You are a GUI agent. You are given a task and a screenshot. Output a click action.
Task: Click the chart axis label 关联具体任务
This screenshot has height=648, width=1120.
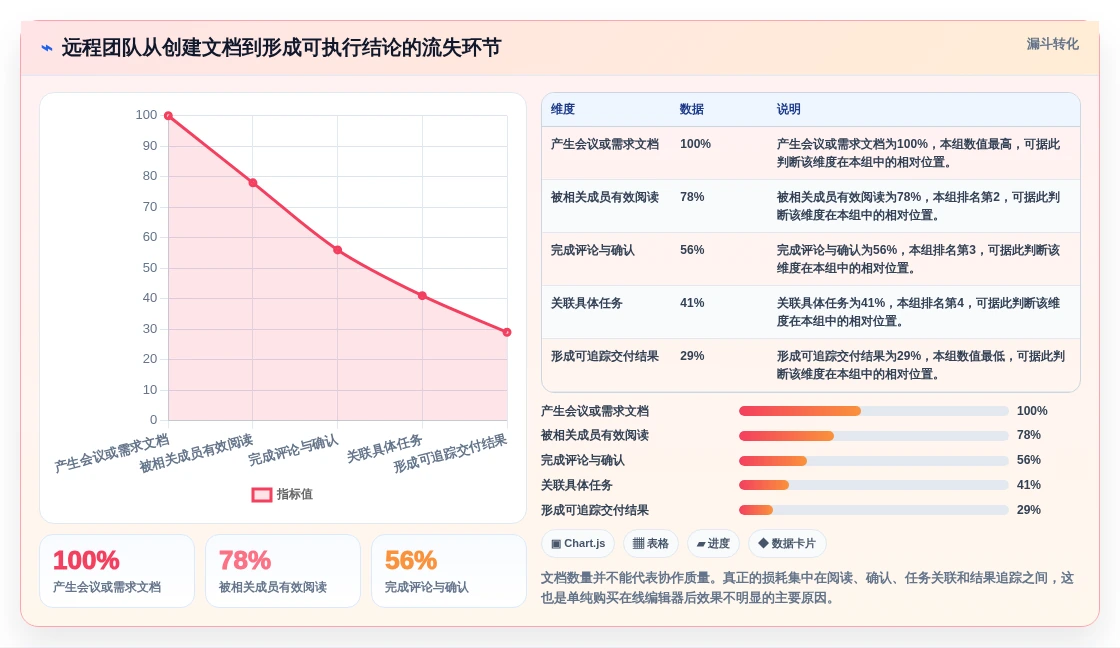pos(384,449)
